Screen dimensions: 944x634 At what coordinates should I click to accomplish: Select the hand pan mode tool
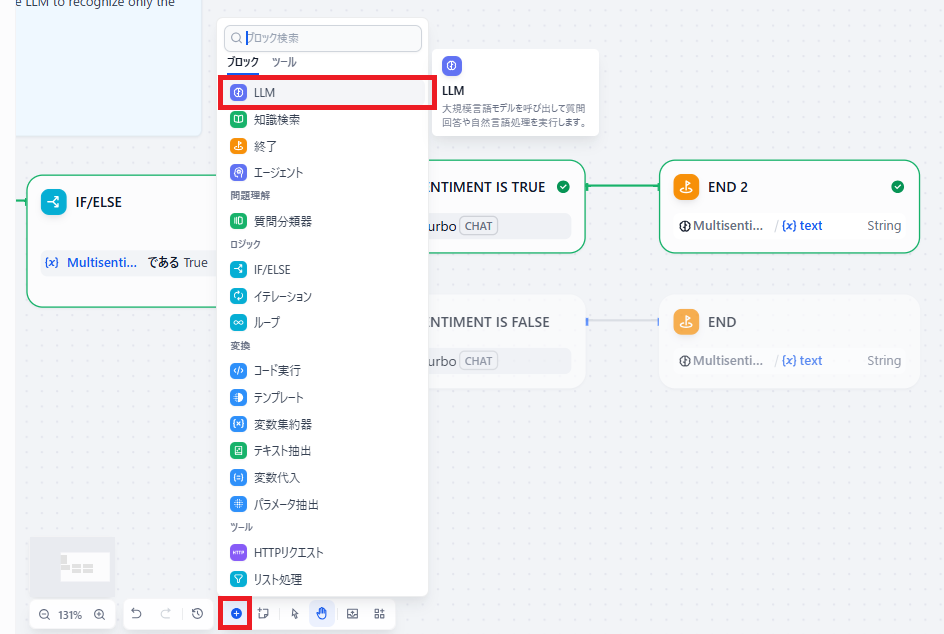pos(322,614)
